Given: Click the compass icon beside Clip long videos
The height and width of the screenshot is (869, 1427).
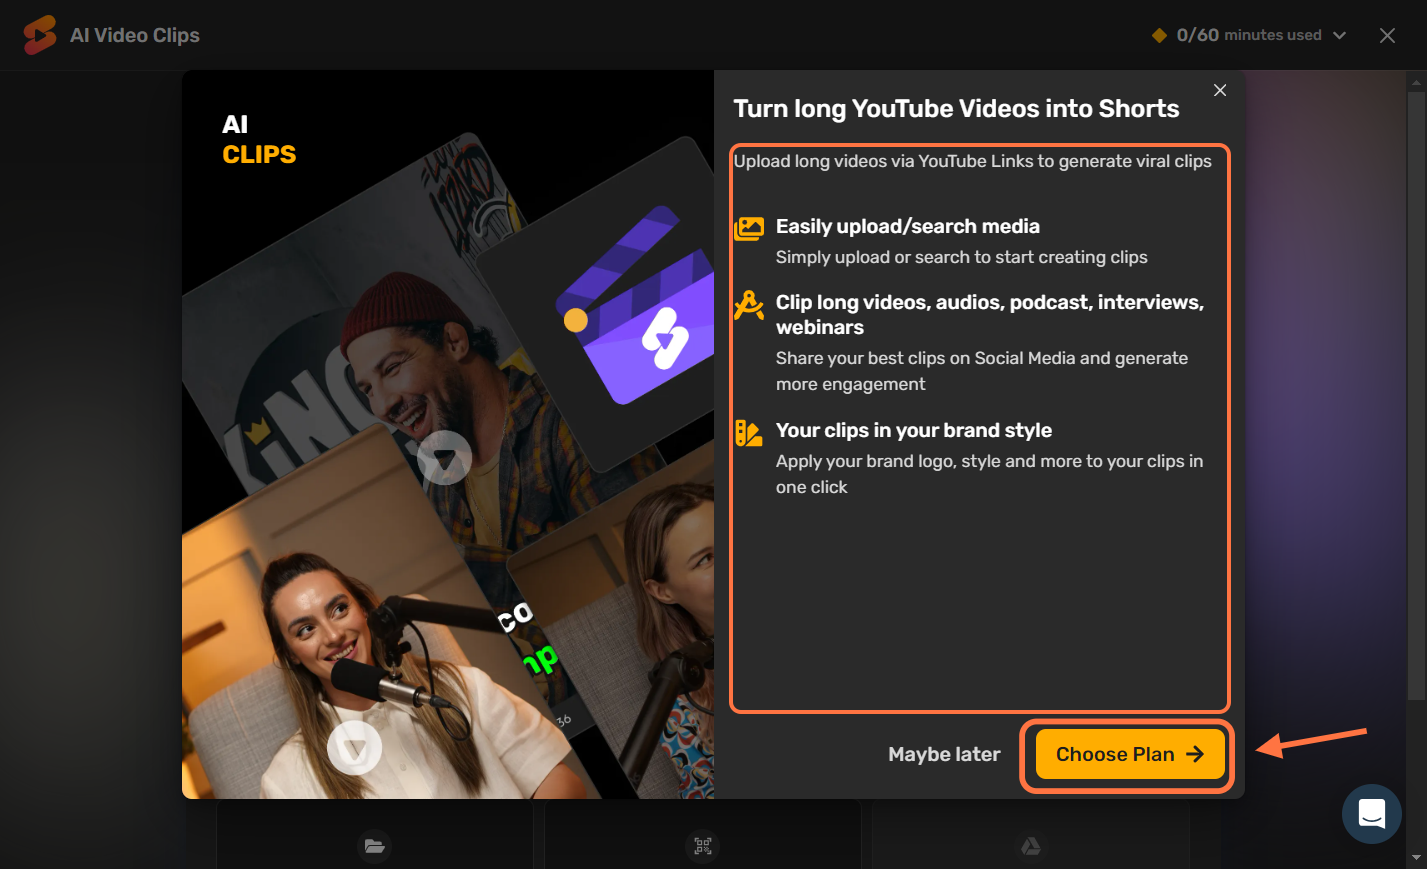Looking at the screenshot, I should (x=749, y=305).
